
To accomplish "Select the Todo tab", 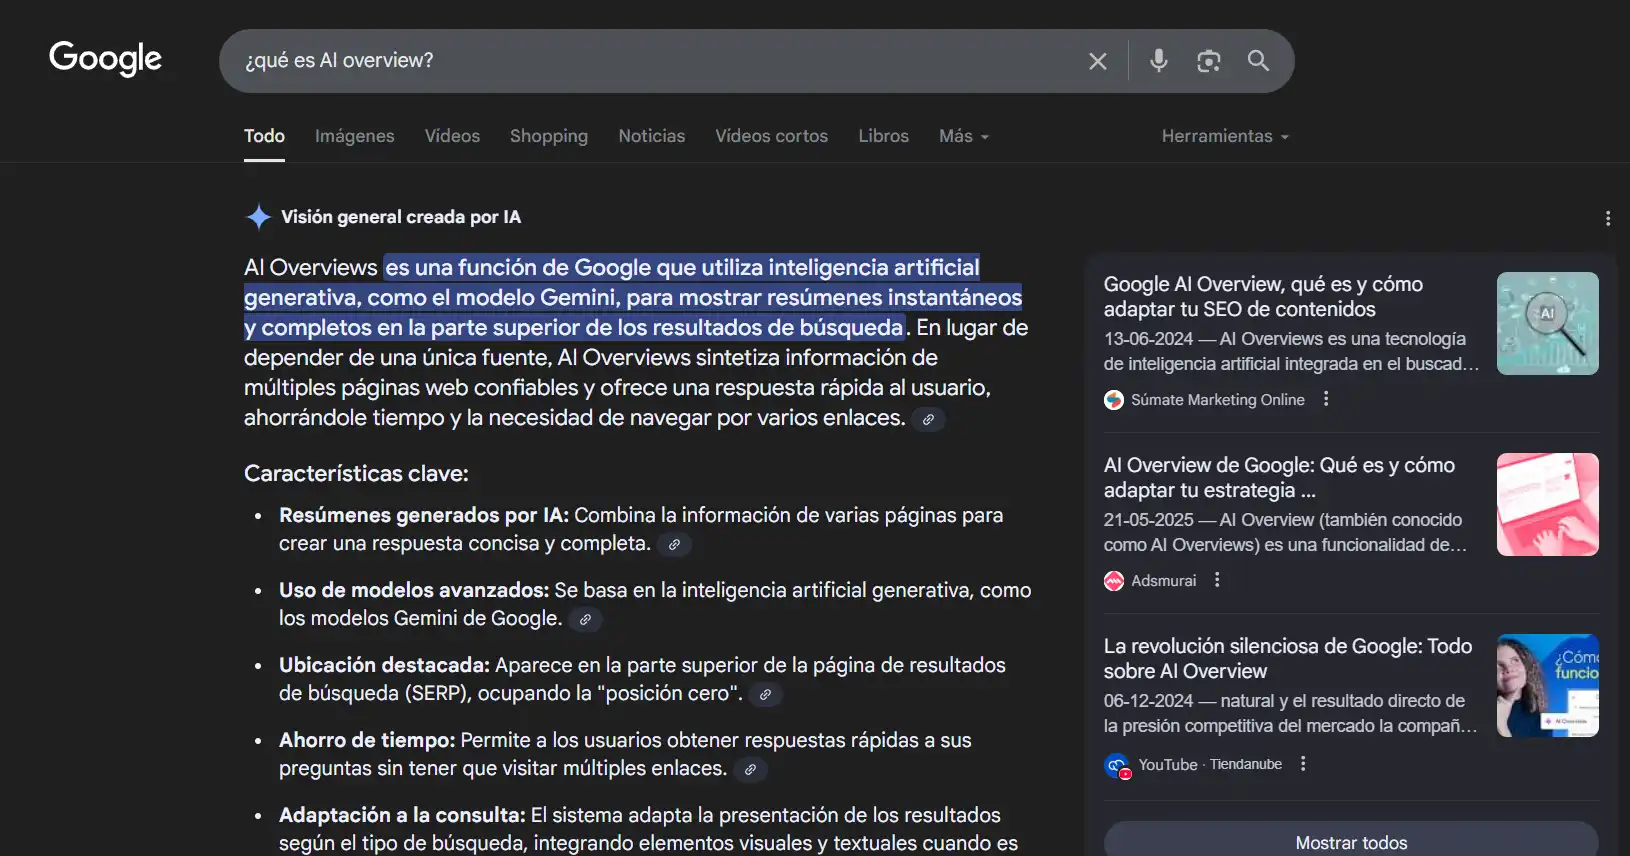I will (x=264, y=136).
